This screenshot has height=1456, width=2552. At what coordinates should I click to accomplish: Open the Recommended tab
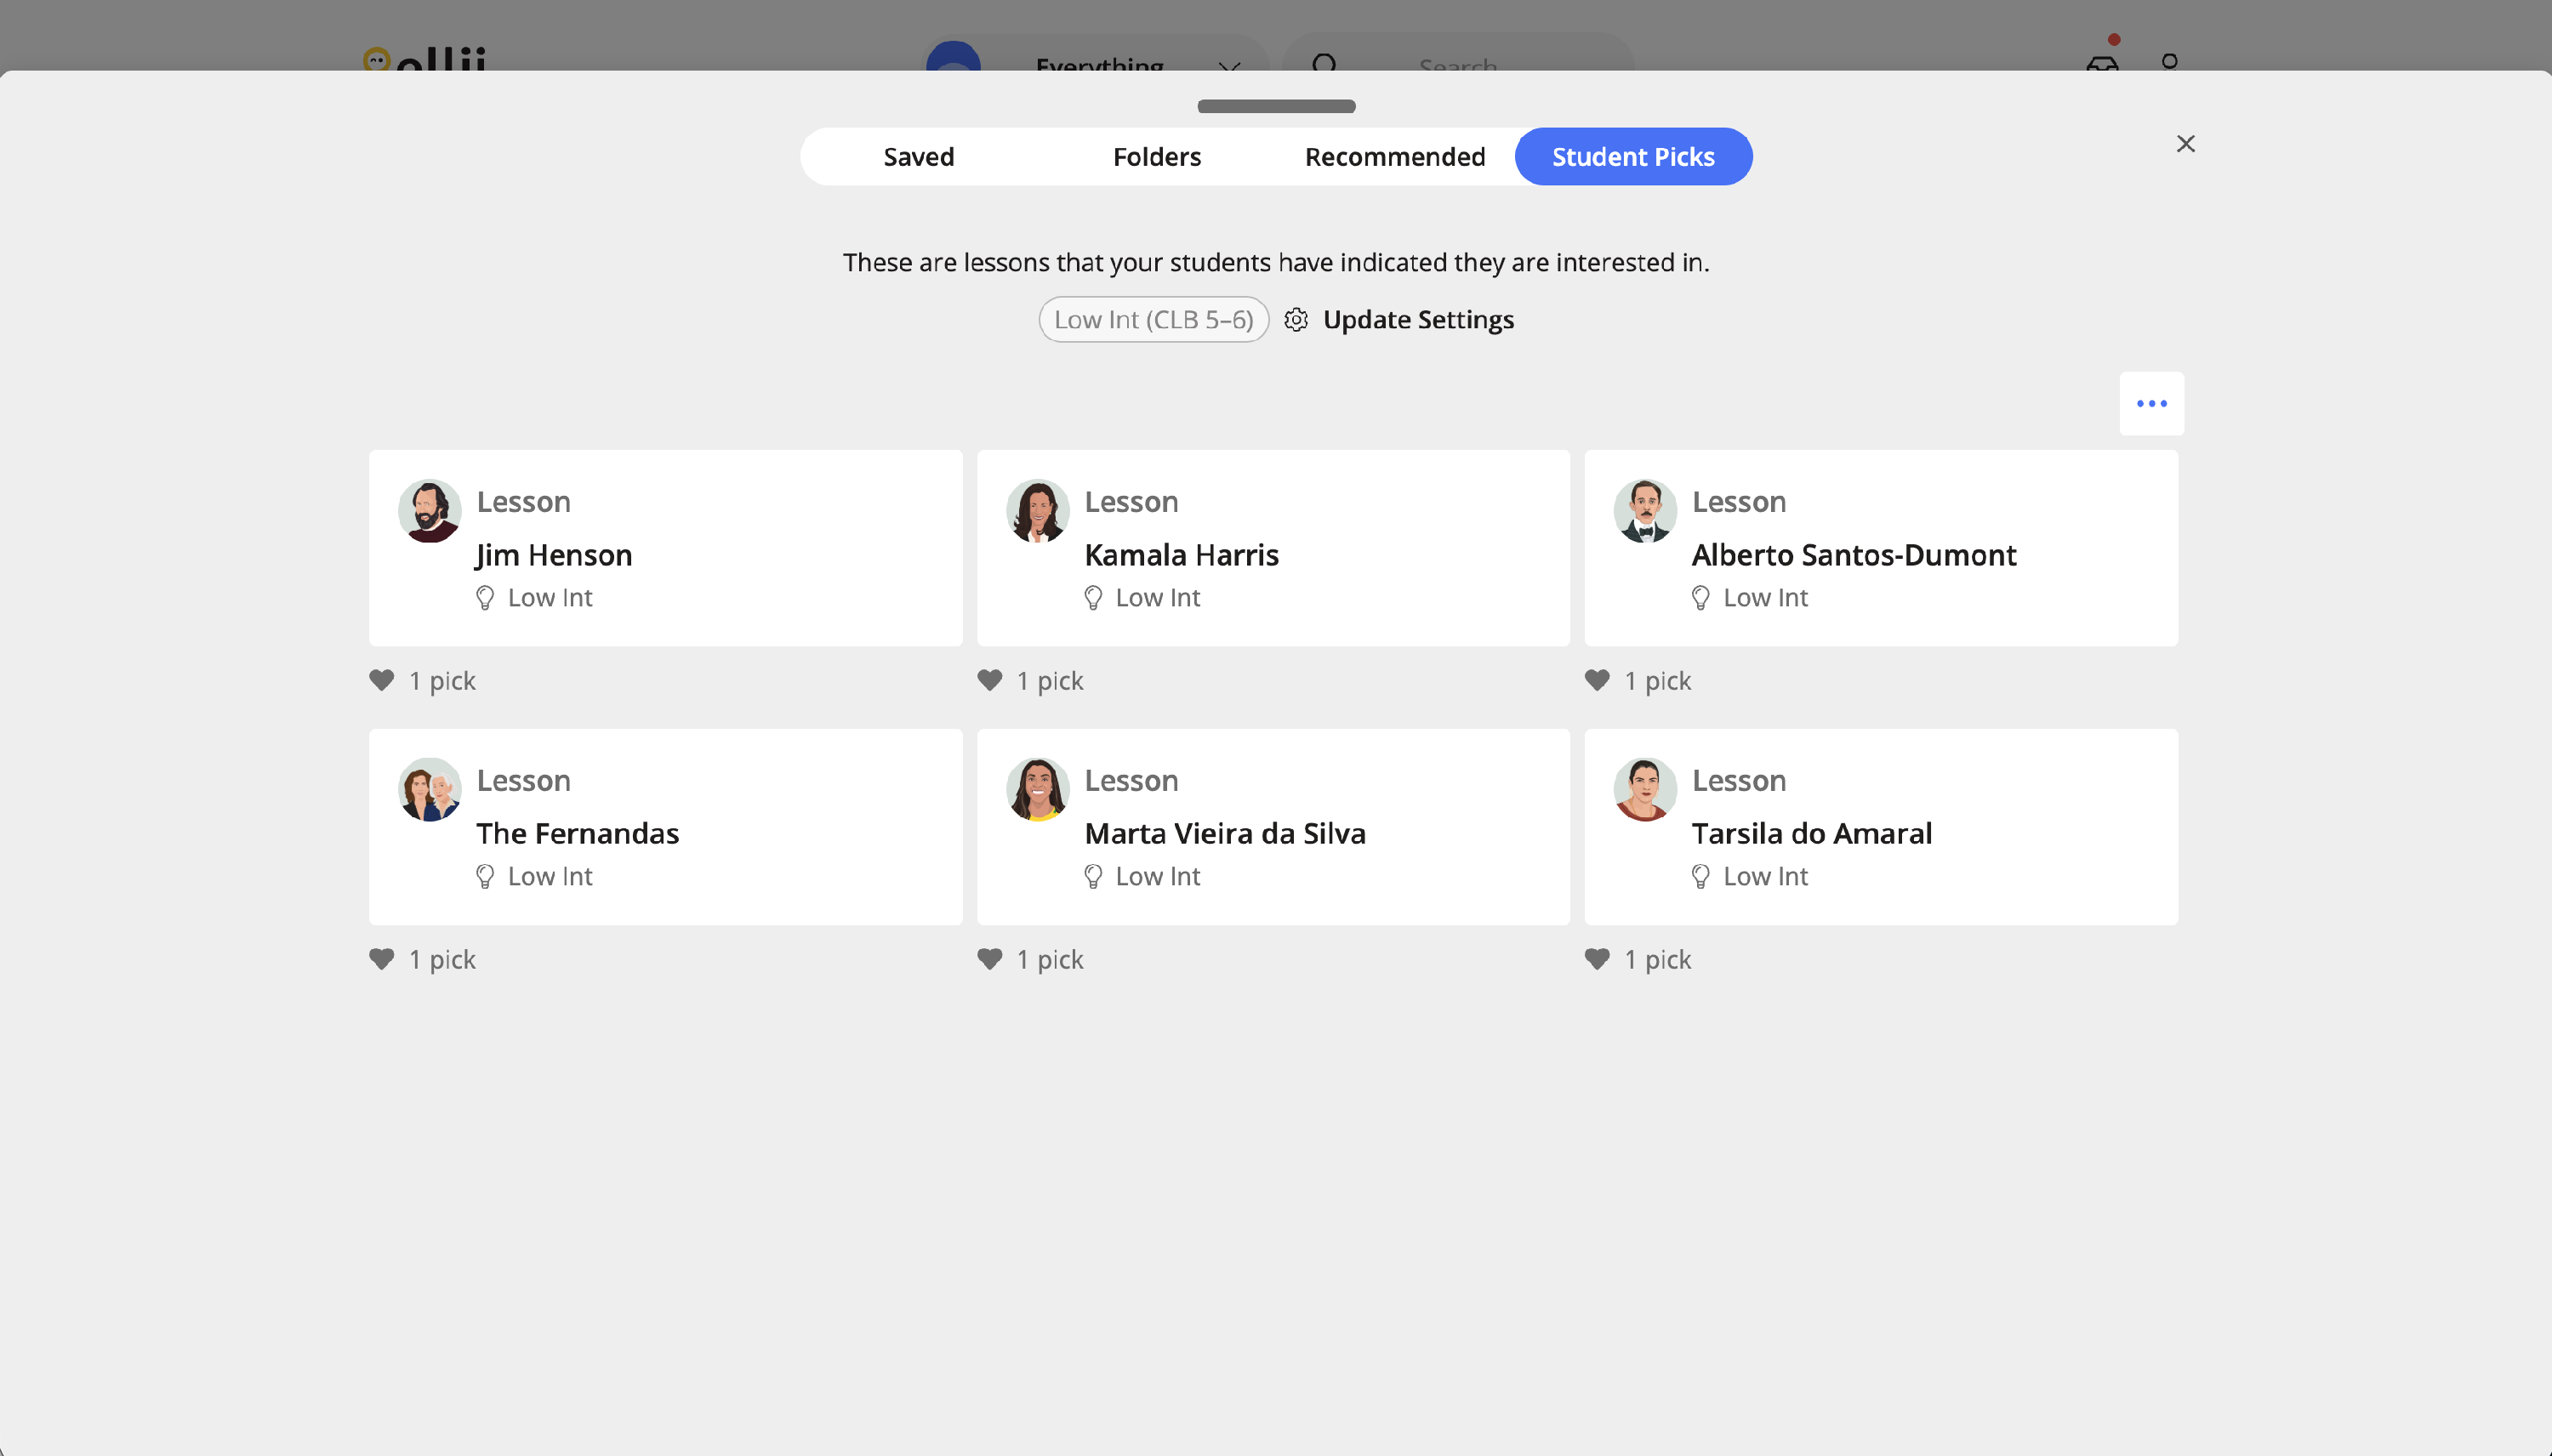[1394, 157]
